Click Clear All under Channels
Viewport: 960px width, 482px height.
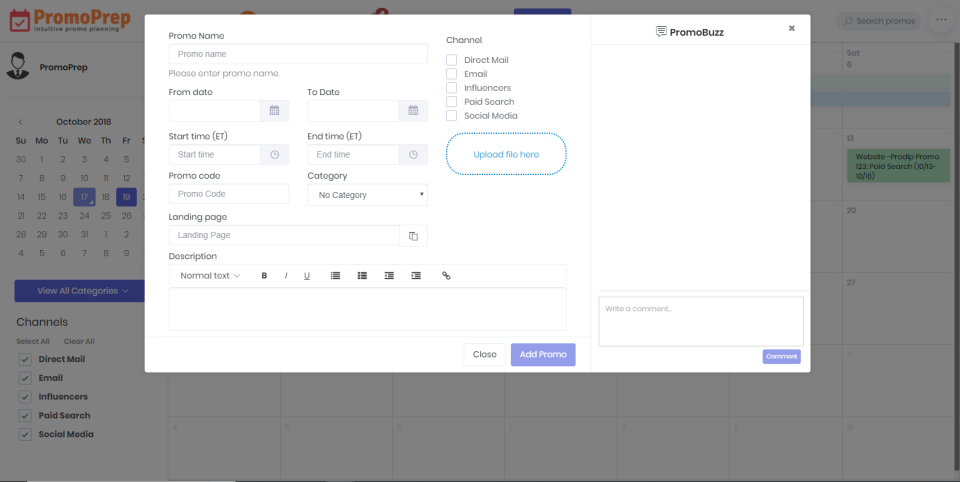pos(79,342)
